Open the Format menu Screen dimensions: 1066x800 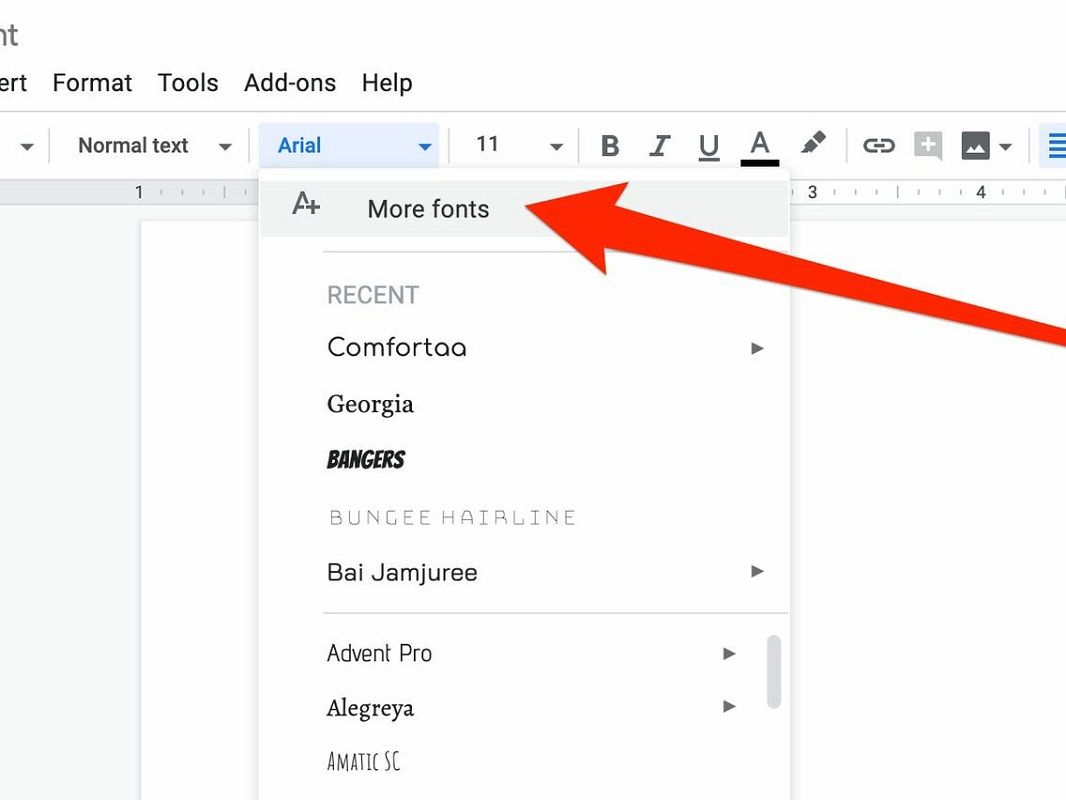click(92, 83)
